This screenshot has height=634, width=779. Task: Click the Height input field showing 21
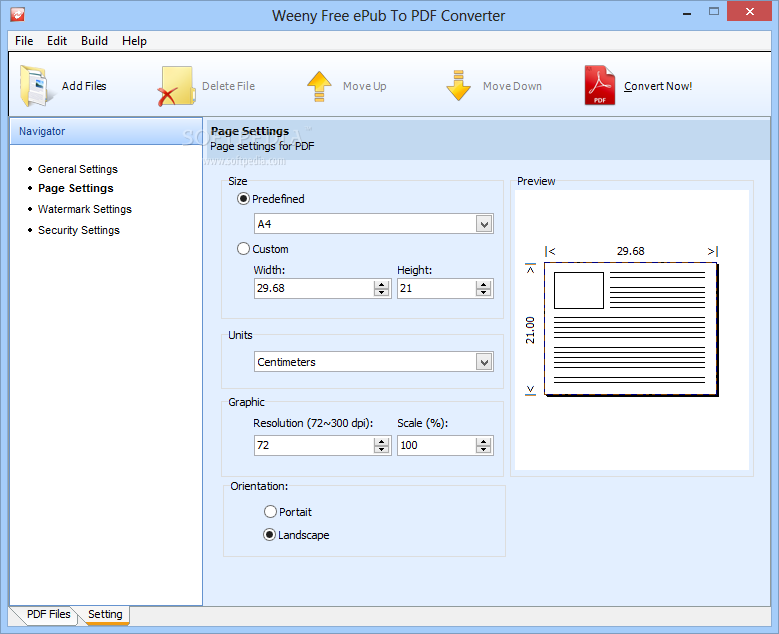(436, 288)
